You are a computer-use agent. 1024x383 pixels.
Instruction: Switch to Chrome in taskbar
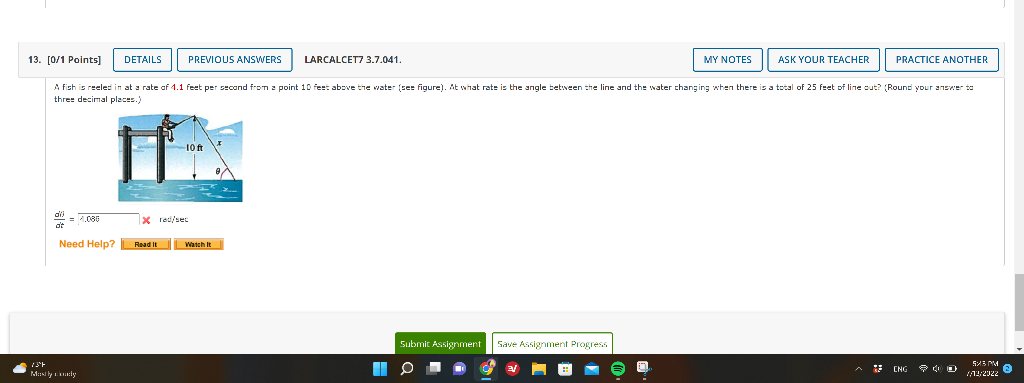pyautogui.click(x=486, y=369)
